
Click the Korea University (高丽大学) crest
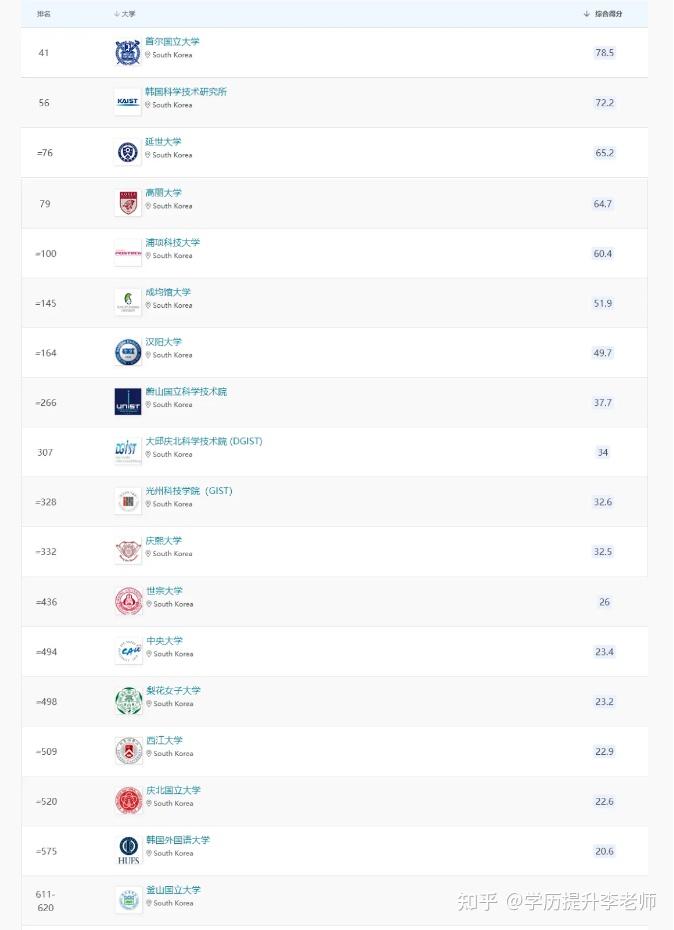(128, 203)
